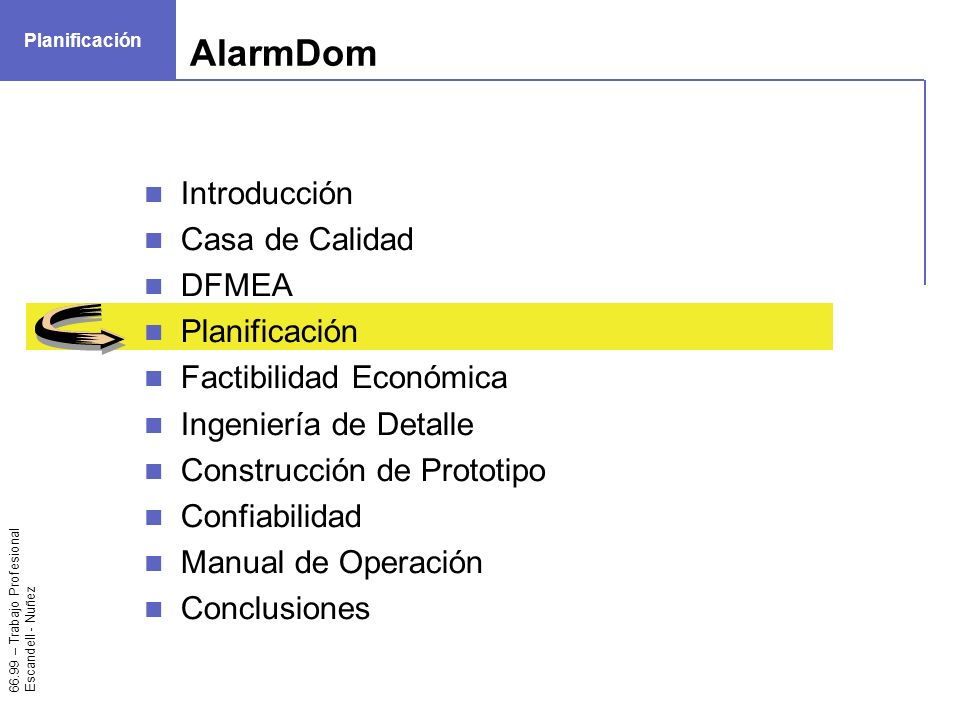Open Factibilidad Económica item
The image size is (960, 720).
(x=344, y=377)
